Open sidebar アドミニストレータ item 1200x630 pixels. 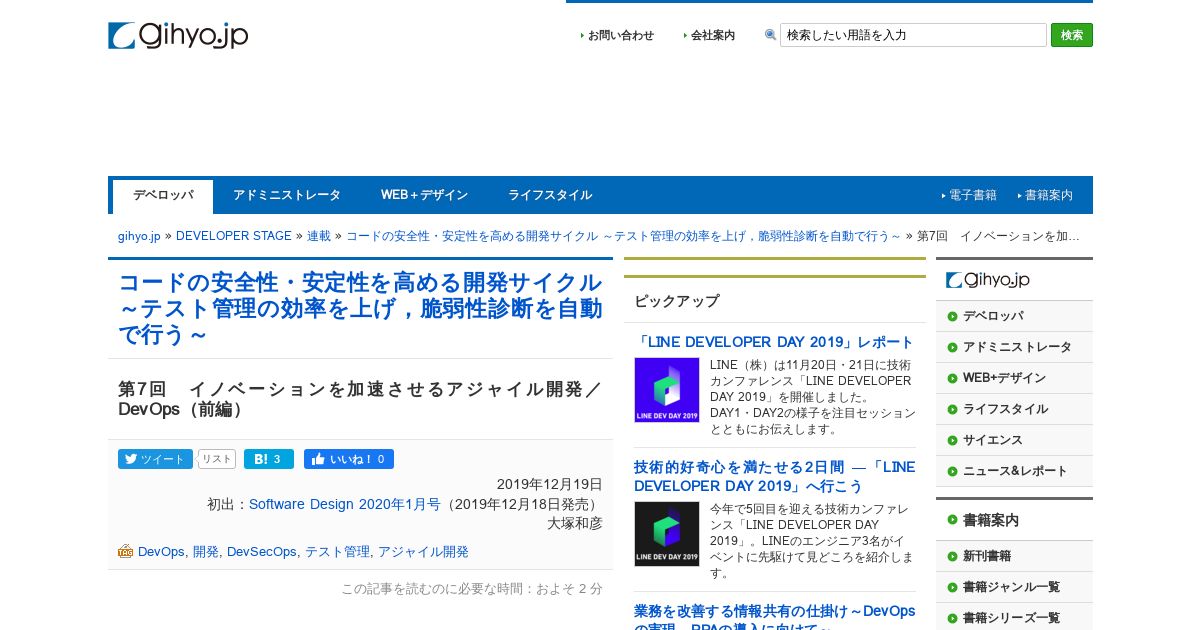1014,347
